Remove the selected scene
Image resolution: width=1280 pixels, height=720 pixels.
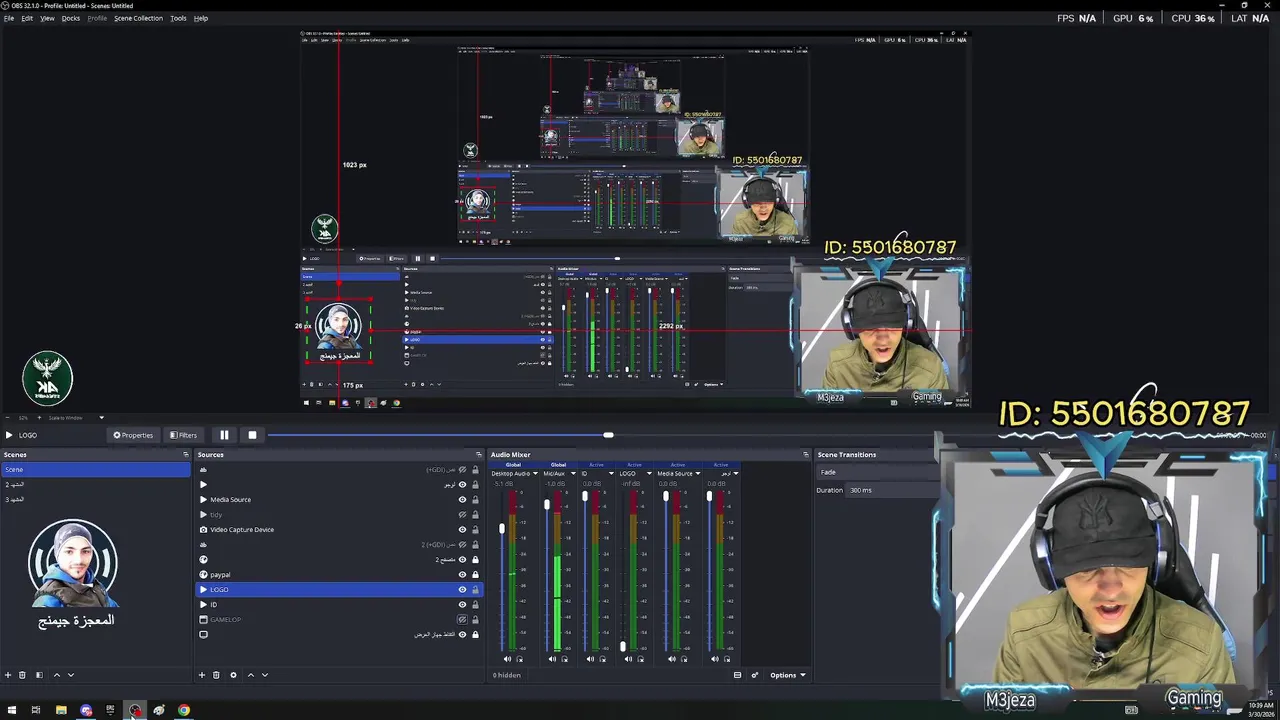pyautogui.click(x=22, y=675)
